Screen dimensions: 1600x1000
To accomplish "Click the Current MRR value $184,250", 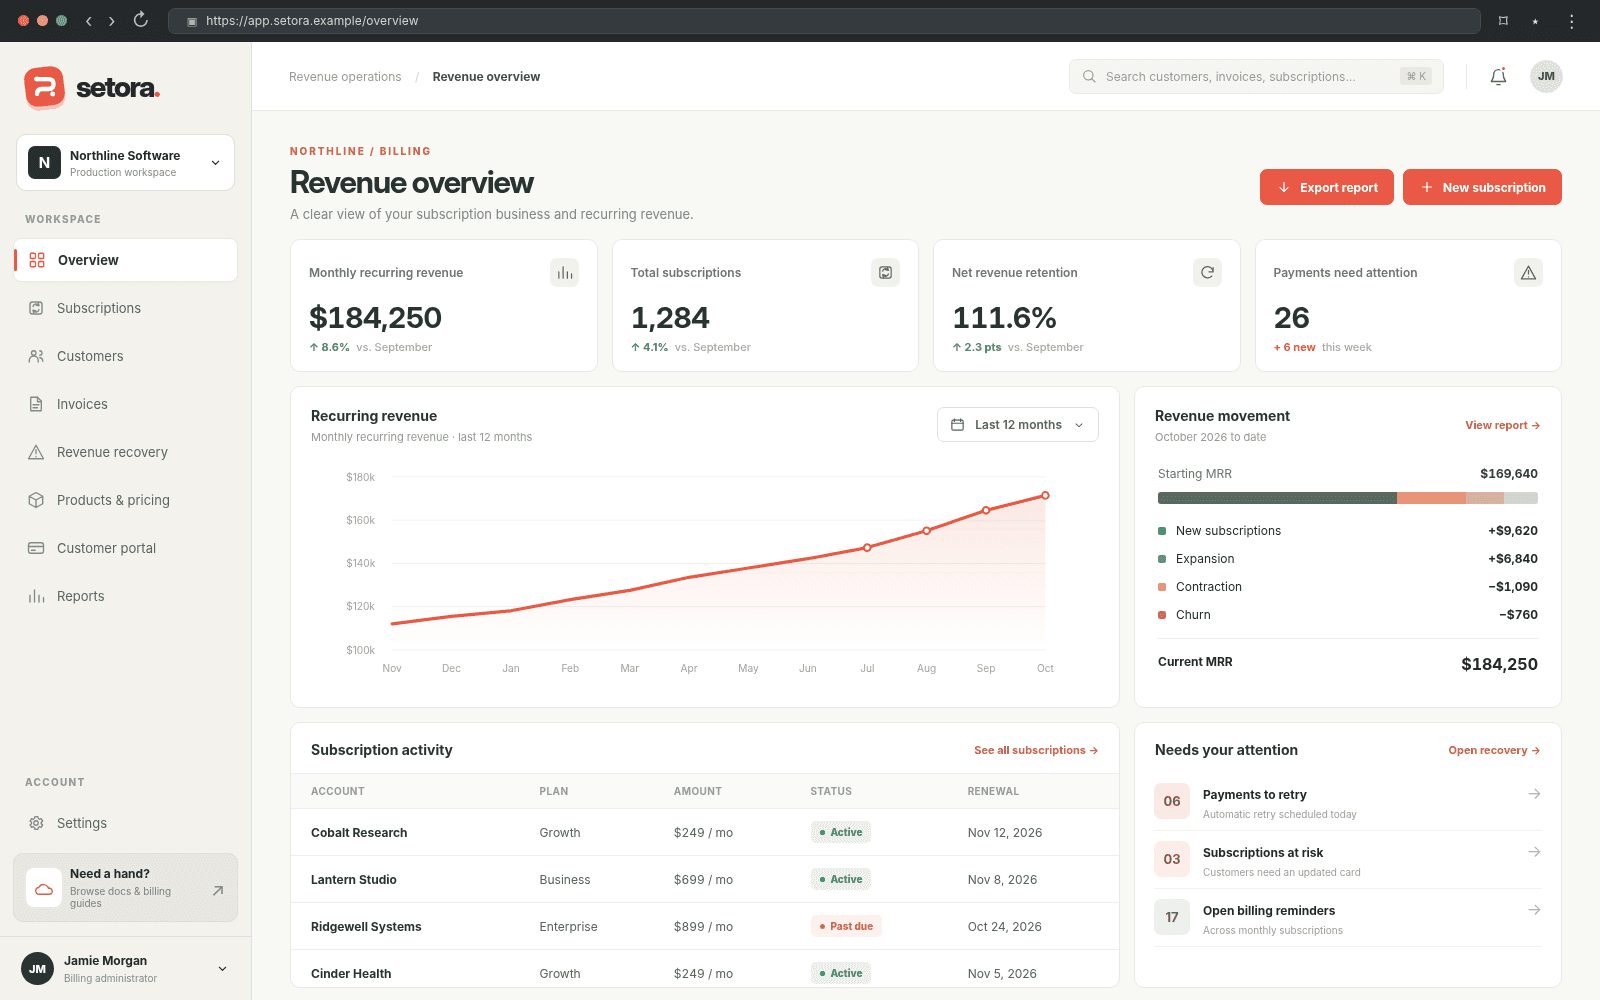I will pyautogui.click(x=1499, y=664).
